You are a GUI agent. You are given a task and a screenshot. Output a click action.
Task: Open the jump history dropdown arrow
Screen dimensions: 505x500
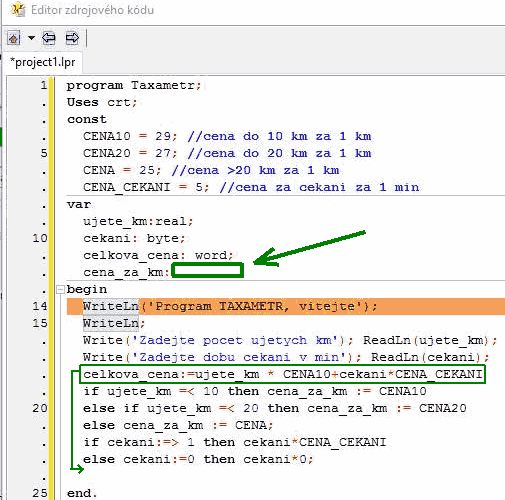coord(31,38)
